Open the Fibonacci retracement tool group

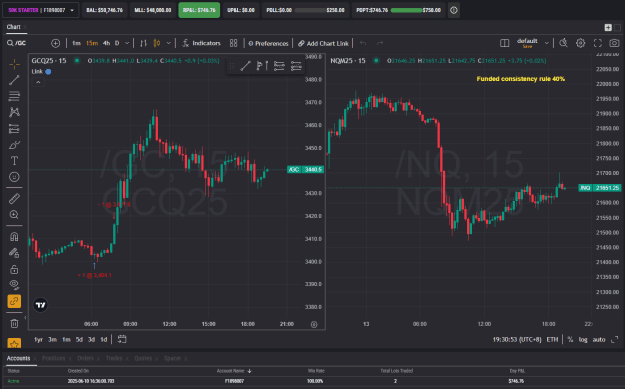(x=14, y=96)
